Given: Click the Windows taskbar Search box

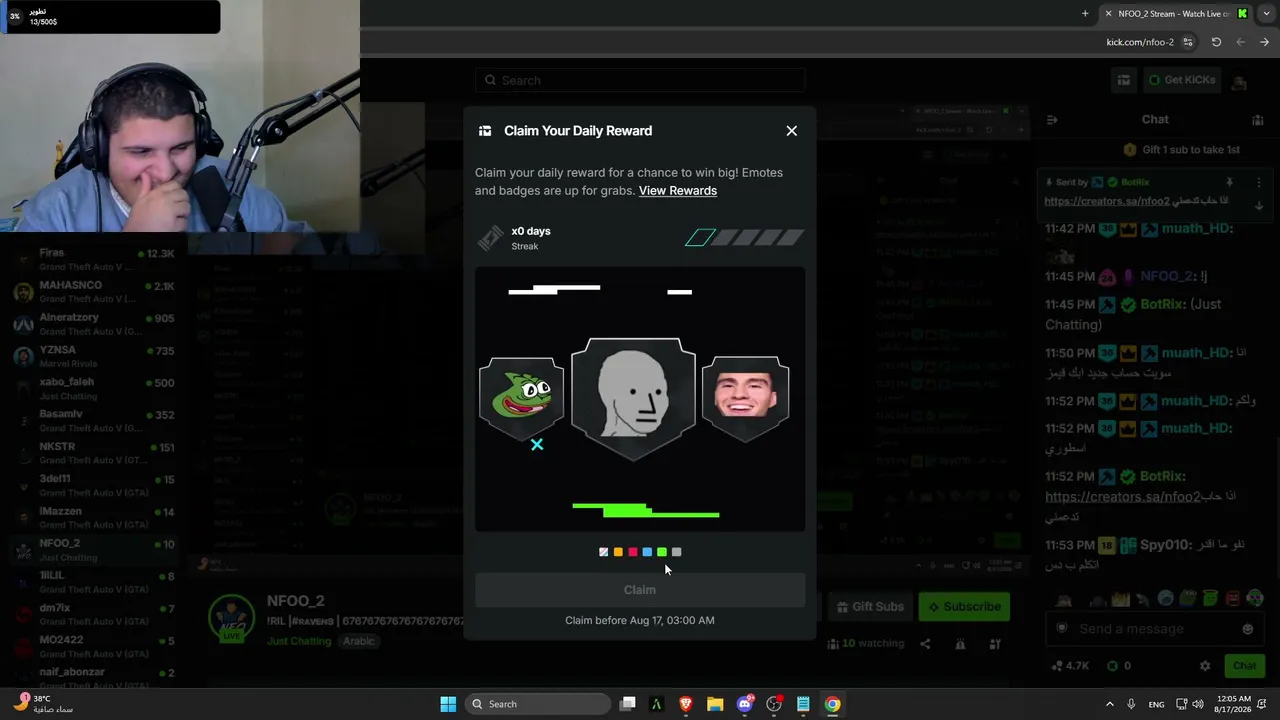Looking at the screenshot, I should pyautogui.click(x=538, y=704).
